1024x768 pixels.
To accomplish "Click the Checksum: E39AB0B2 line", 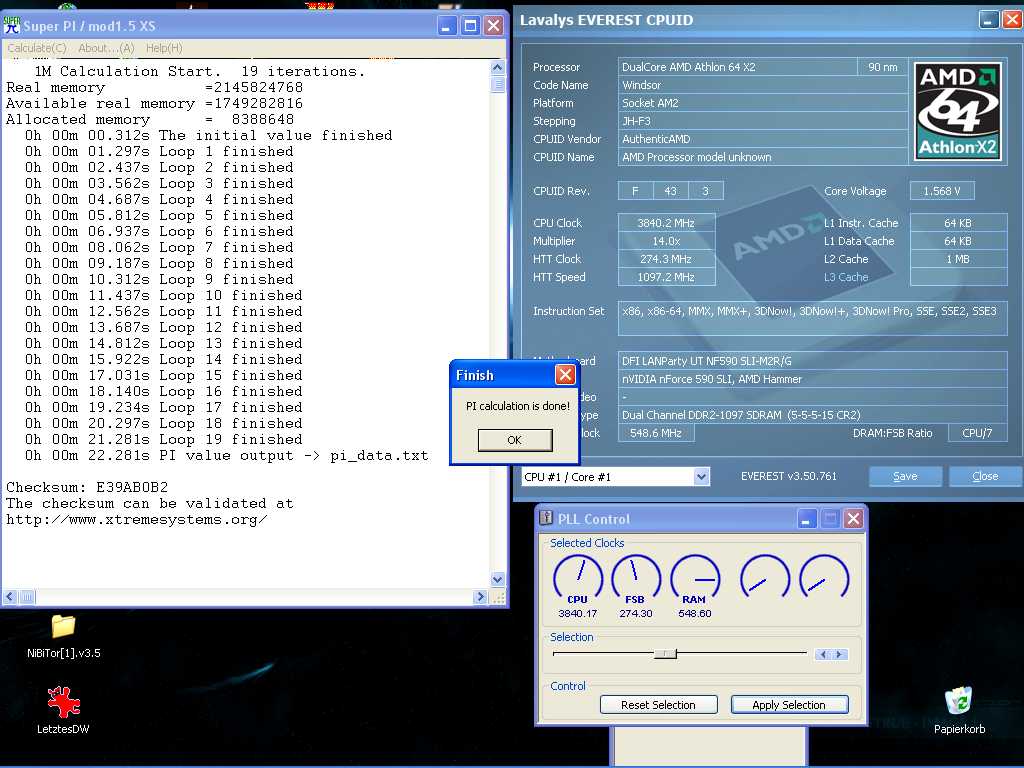I will click(x=87, y=487).
